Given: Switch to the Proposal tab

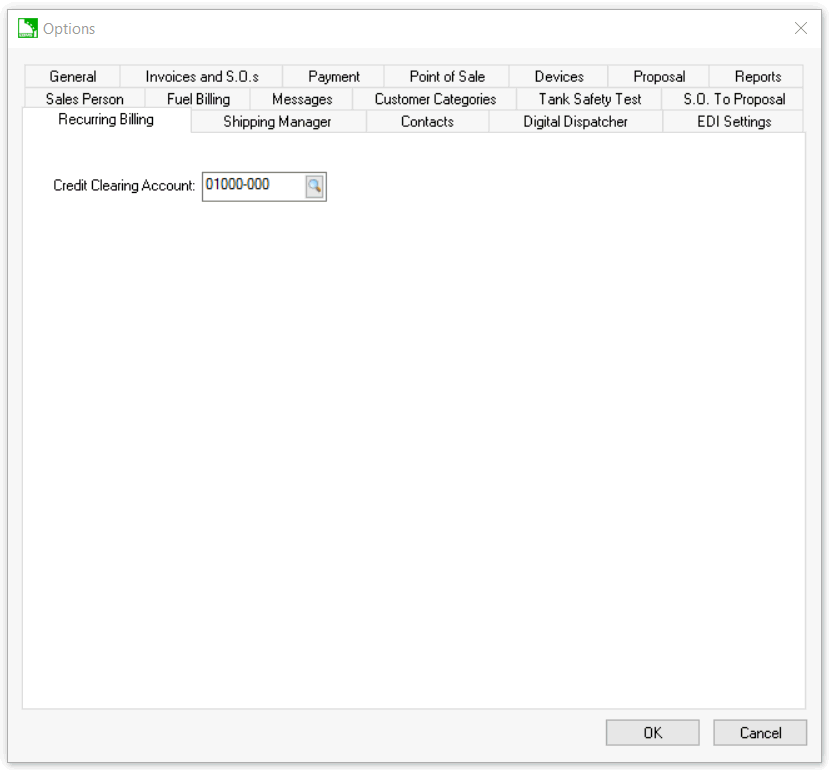Looking at the screenshot, I should [659, 77].
